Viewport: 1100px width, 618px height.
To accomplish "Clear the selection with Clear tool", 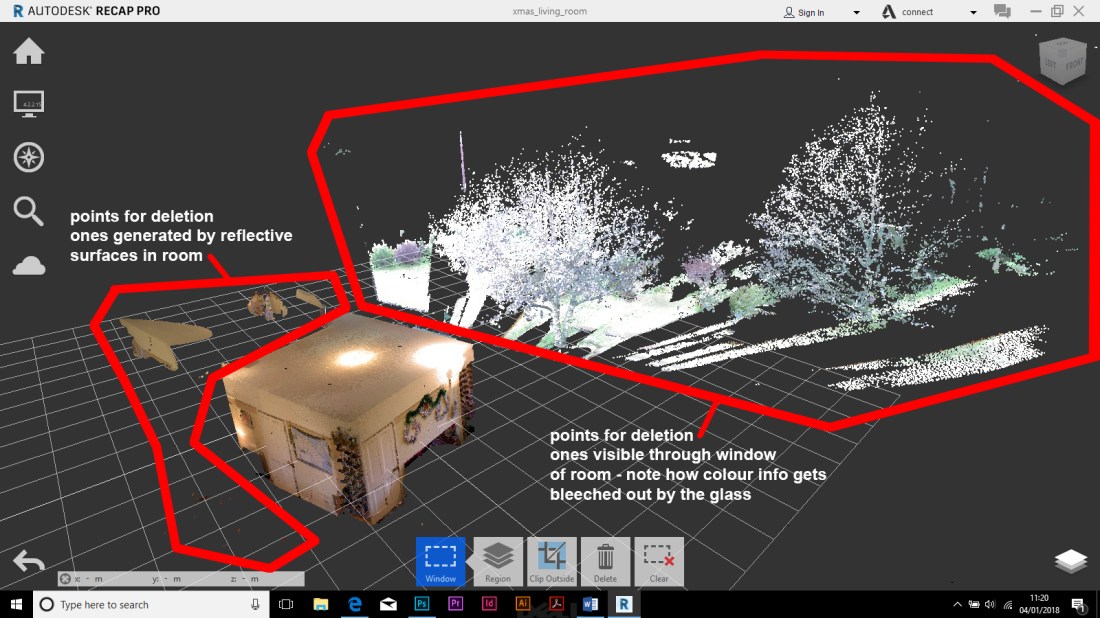I will pyautogui.click(x=658, y=561).
